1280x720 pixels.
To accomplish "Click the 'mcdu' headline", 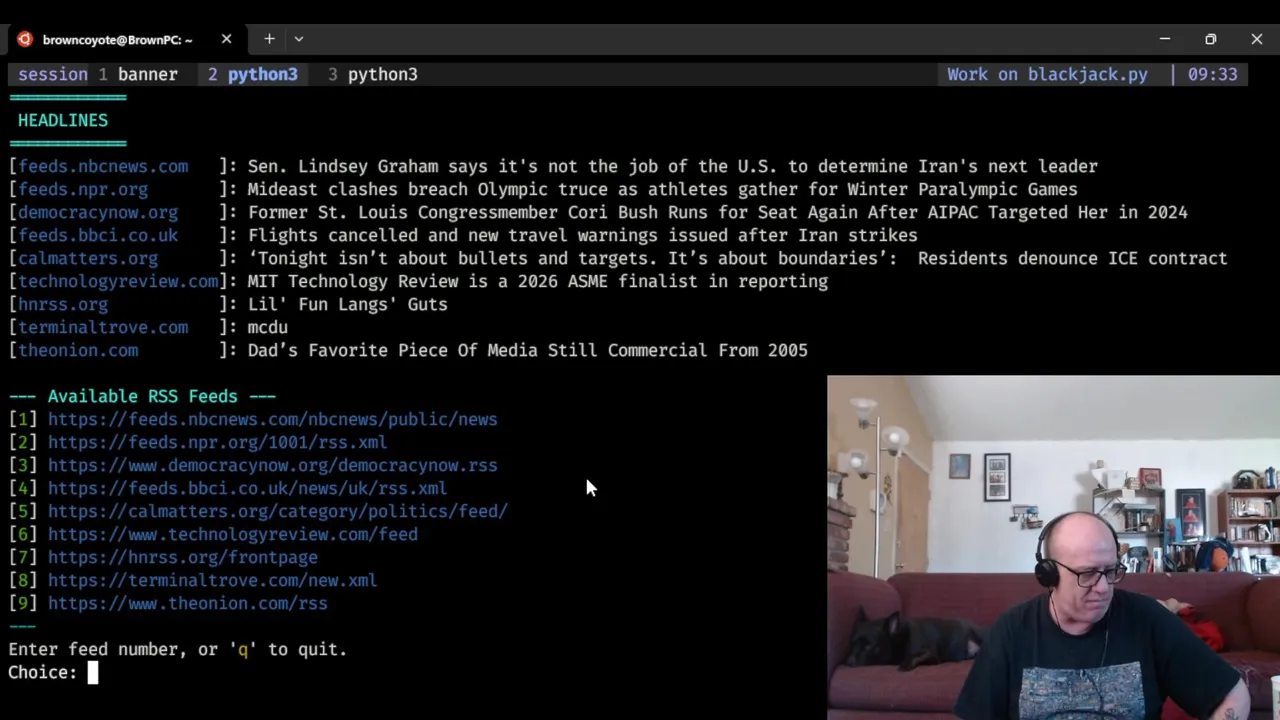I will pos(267,327).
